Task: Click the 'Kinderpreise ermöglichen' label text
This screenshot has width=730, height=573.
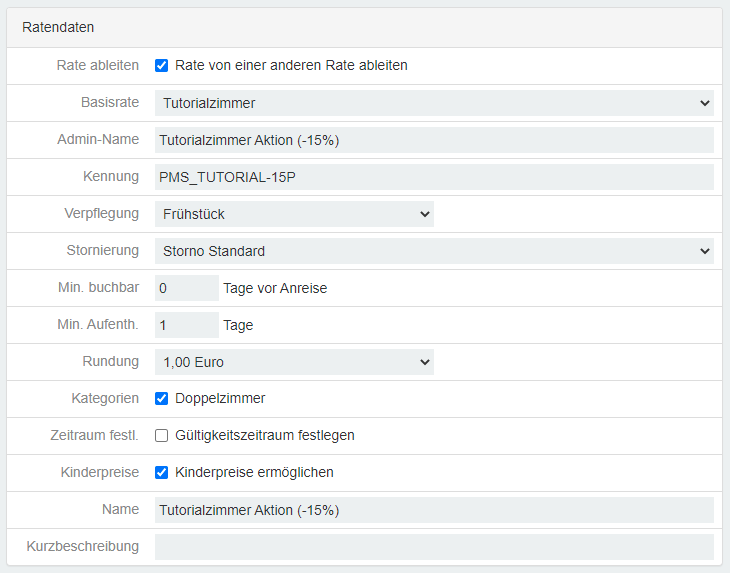Action: point(254,473)
